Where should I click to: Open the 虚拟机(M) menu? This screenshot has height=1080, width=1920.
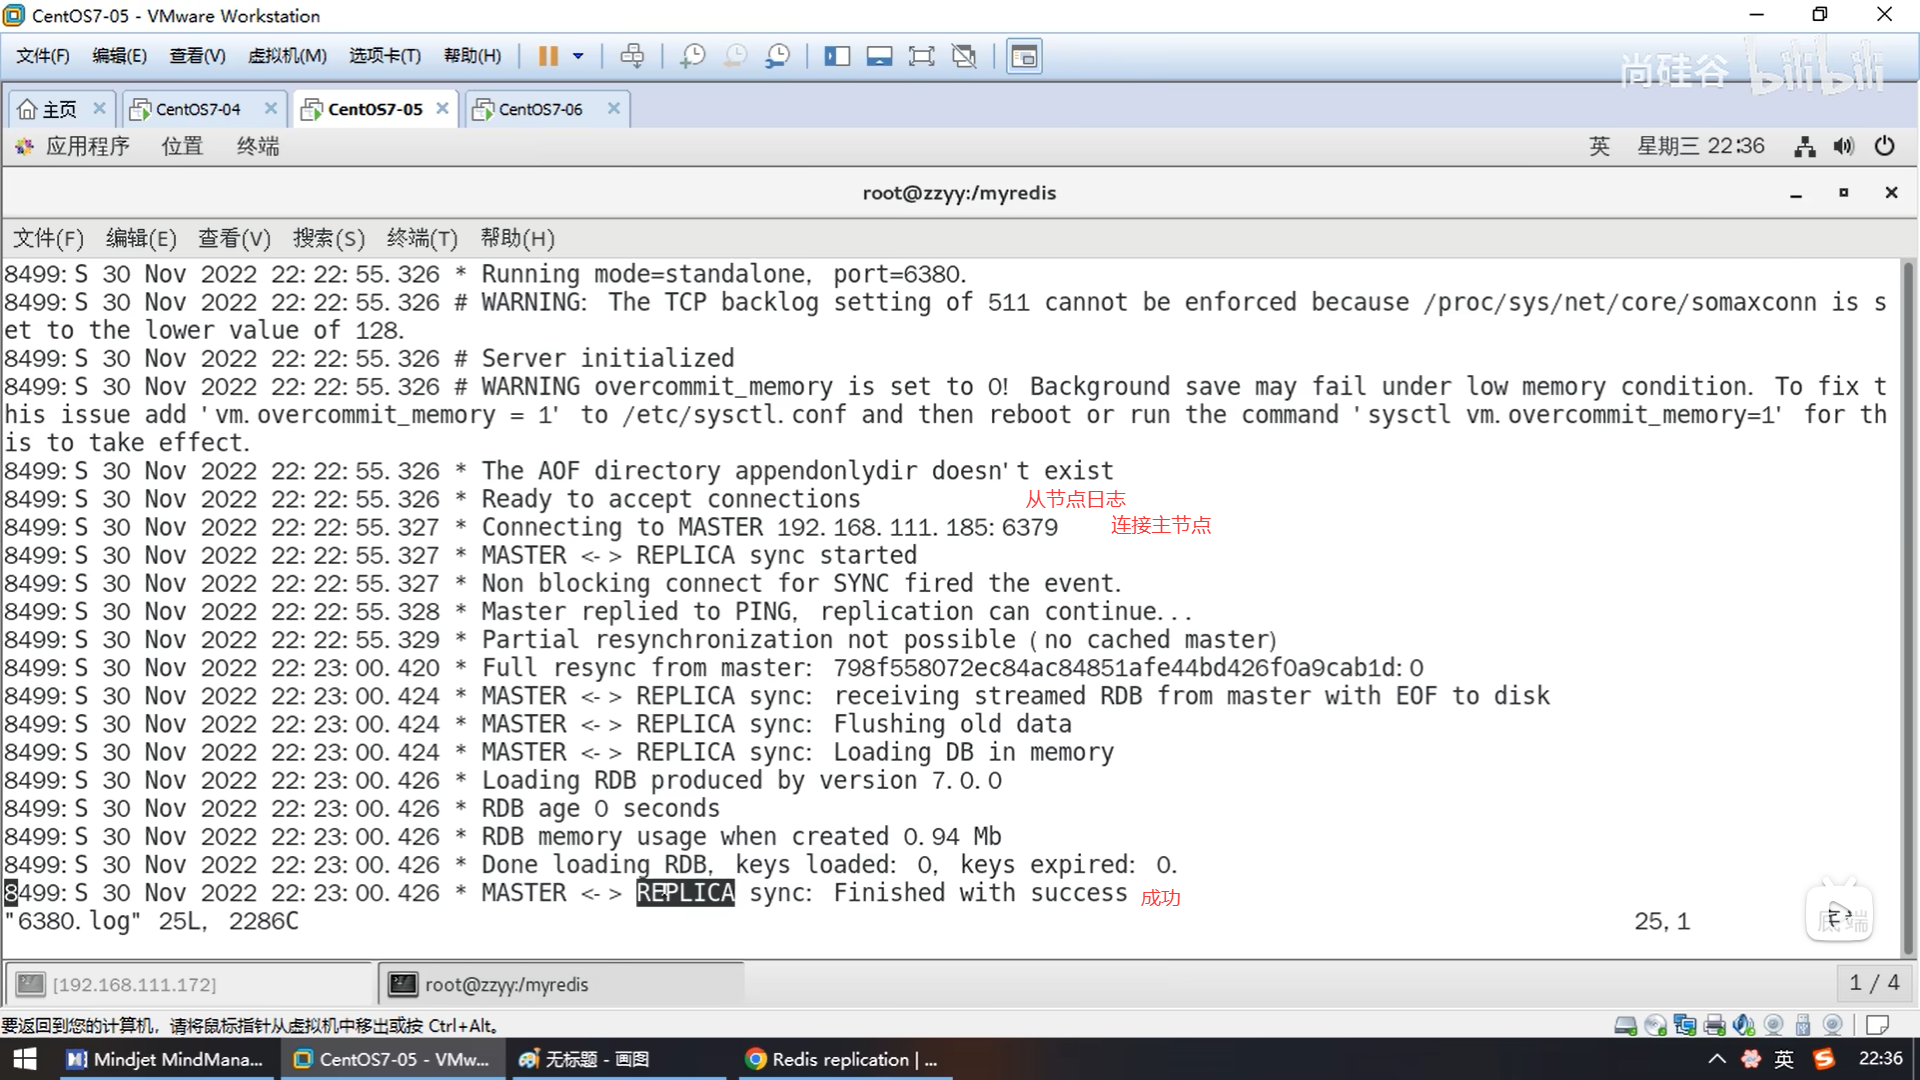[x=287, y=56]
